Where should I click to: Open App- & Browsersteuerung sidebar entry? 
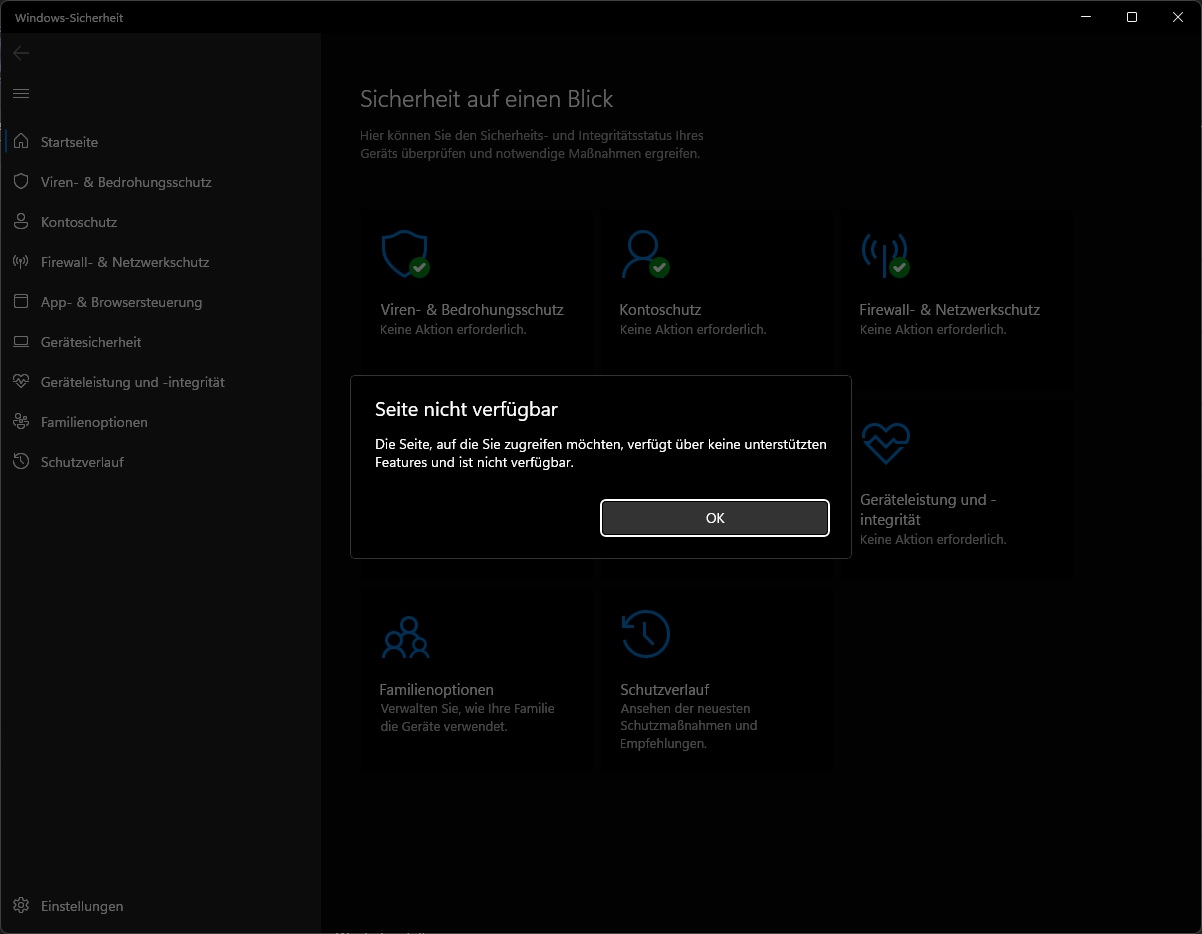(121, 302)
